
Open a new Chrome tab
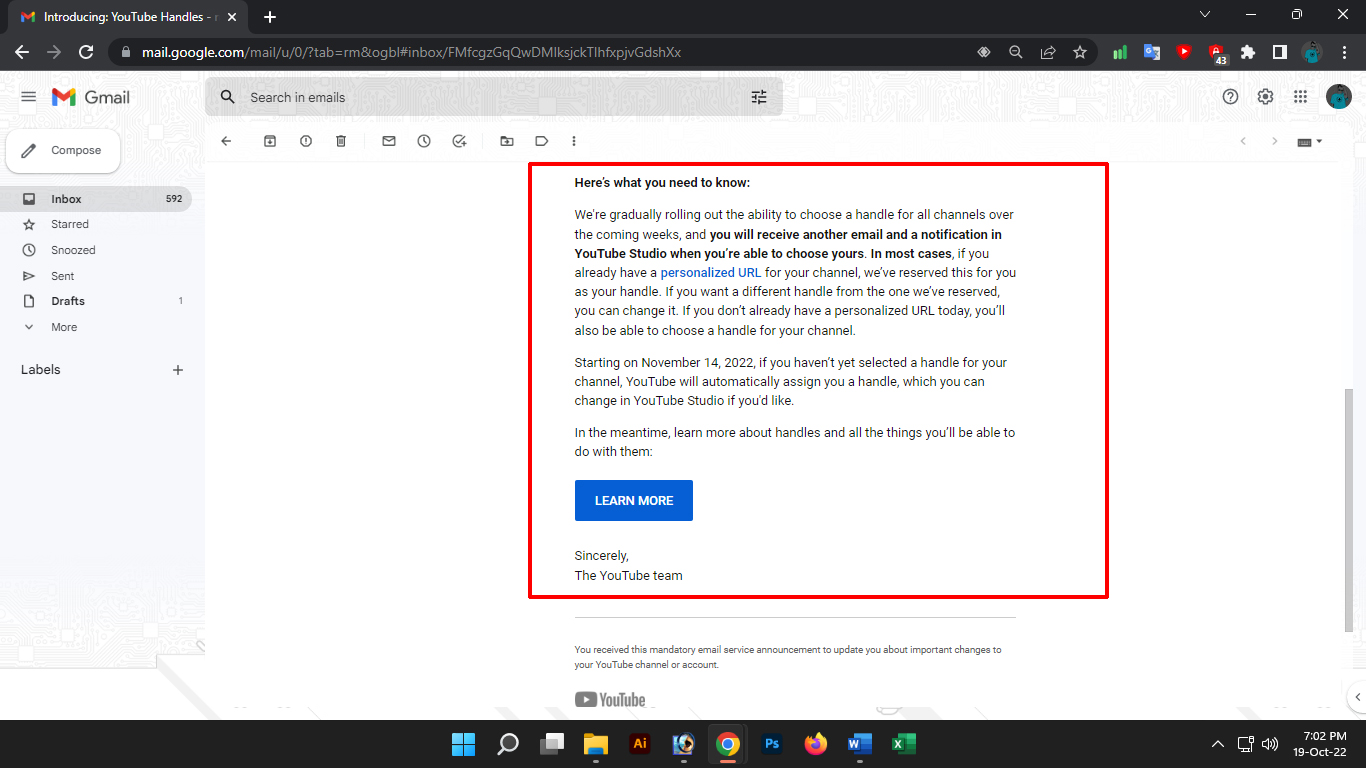point(270,17)
